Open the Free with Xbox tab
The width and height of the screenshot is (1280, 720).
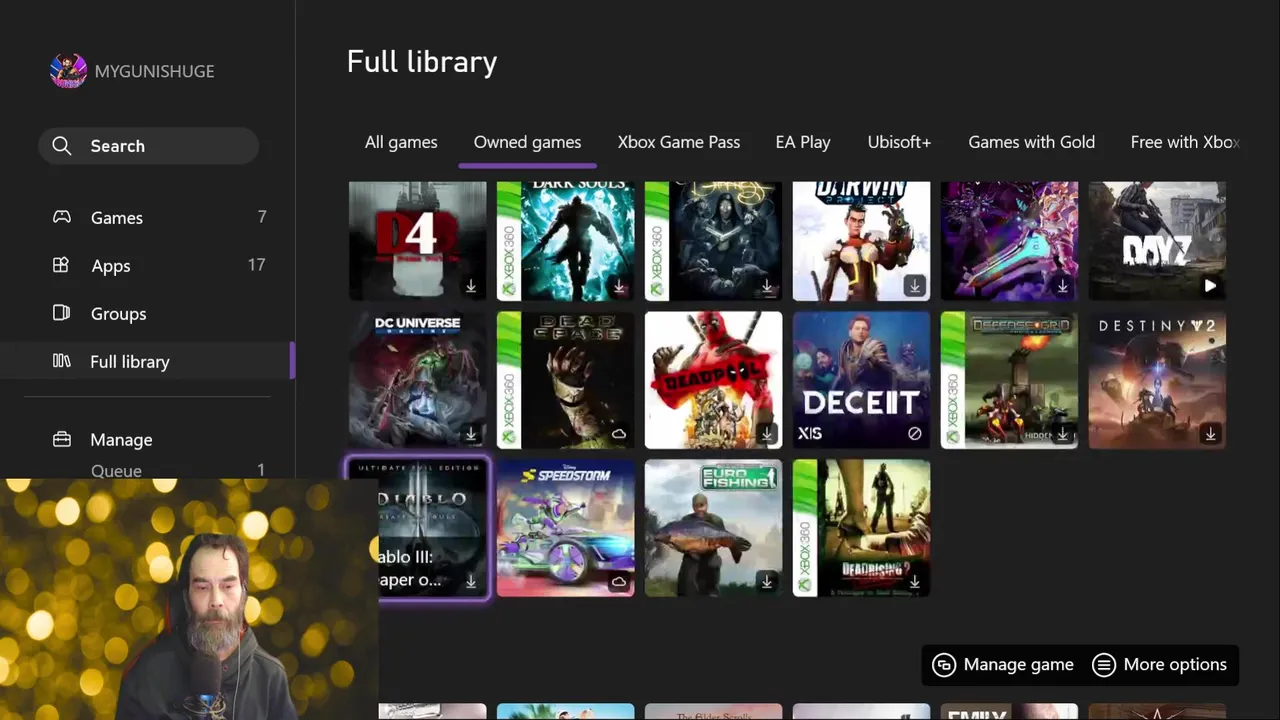pyautogui.click(x=1185, y=142)
